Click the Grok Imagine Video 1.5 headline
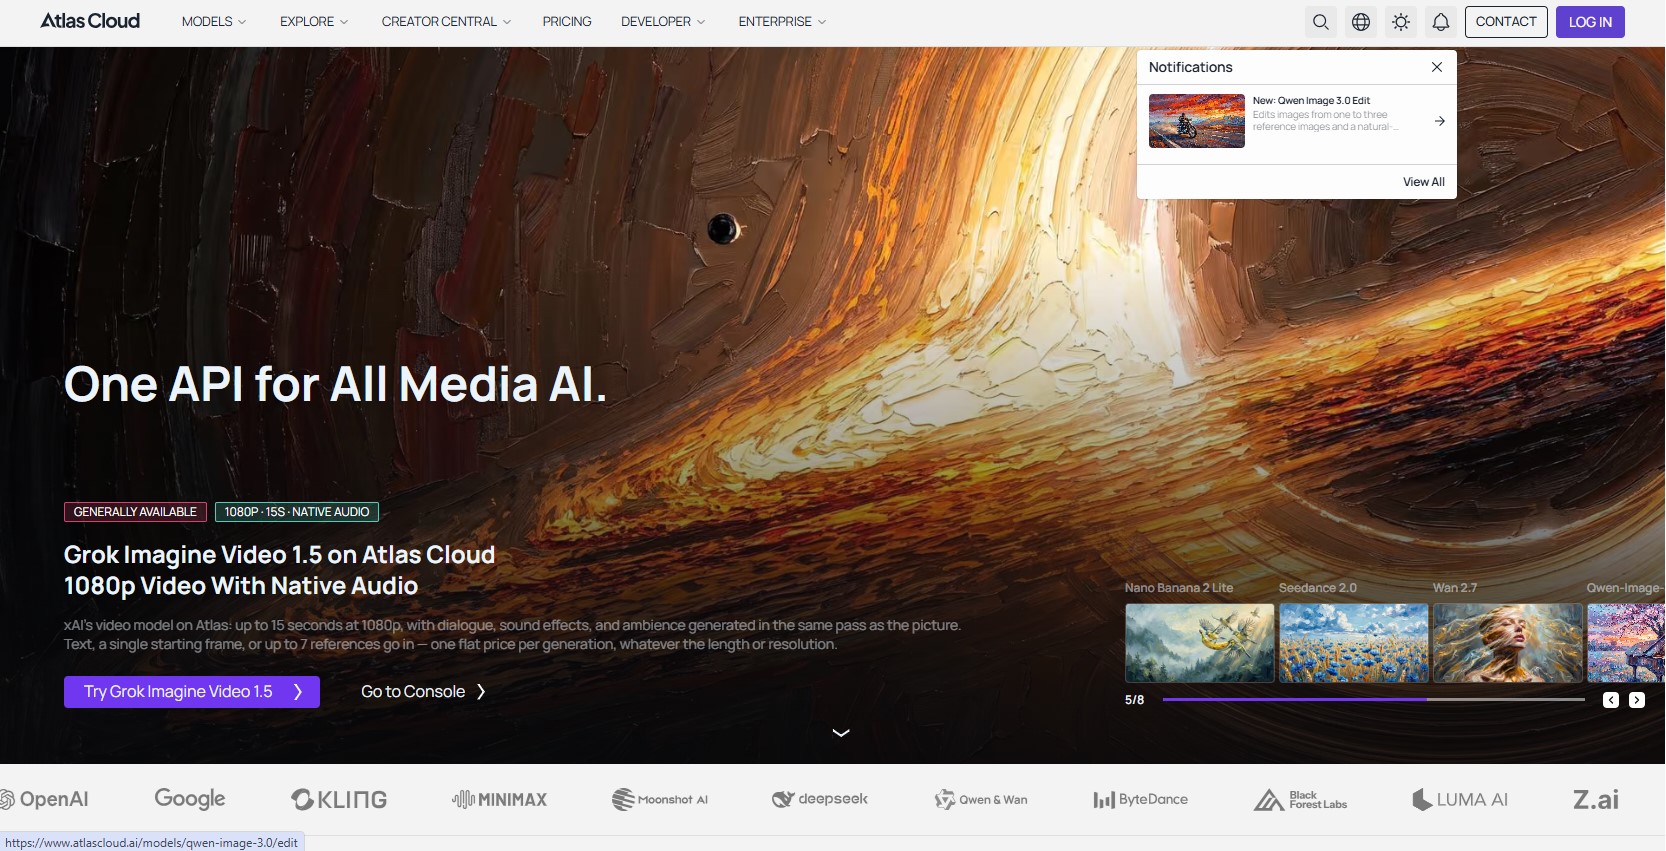Screen dimensions: 1666x851 point(279,570)
